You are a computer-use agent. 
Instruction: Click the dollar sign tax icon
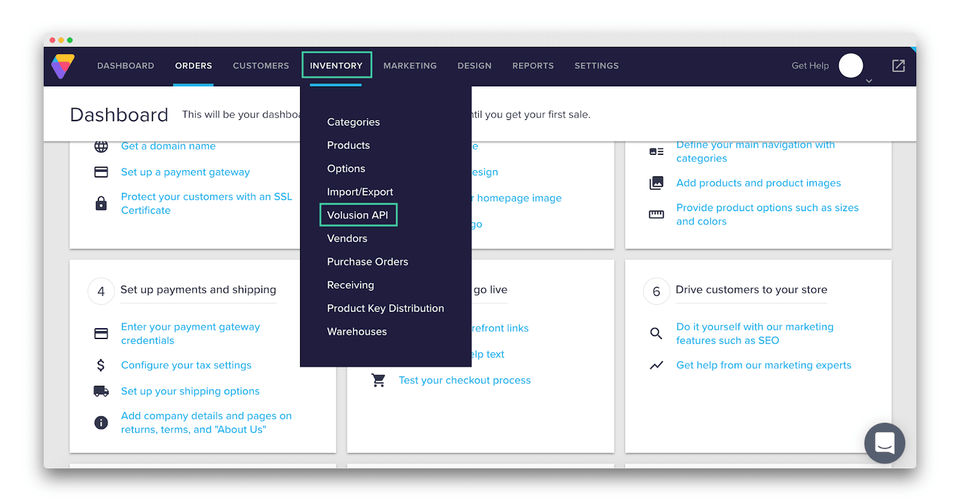pos(101,366)
